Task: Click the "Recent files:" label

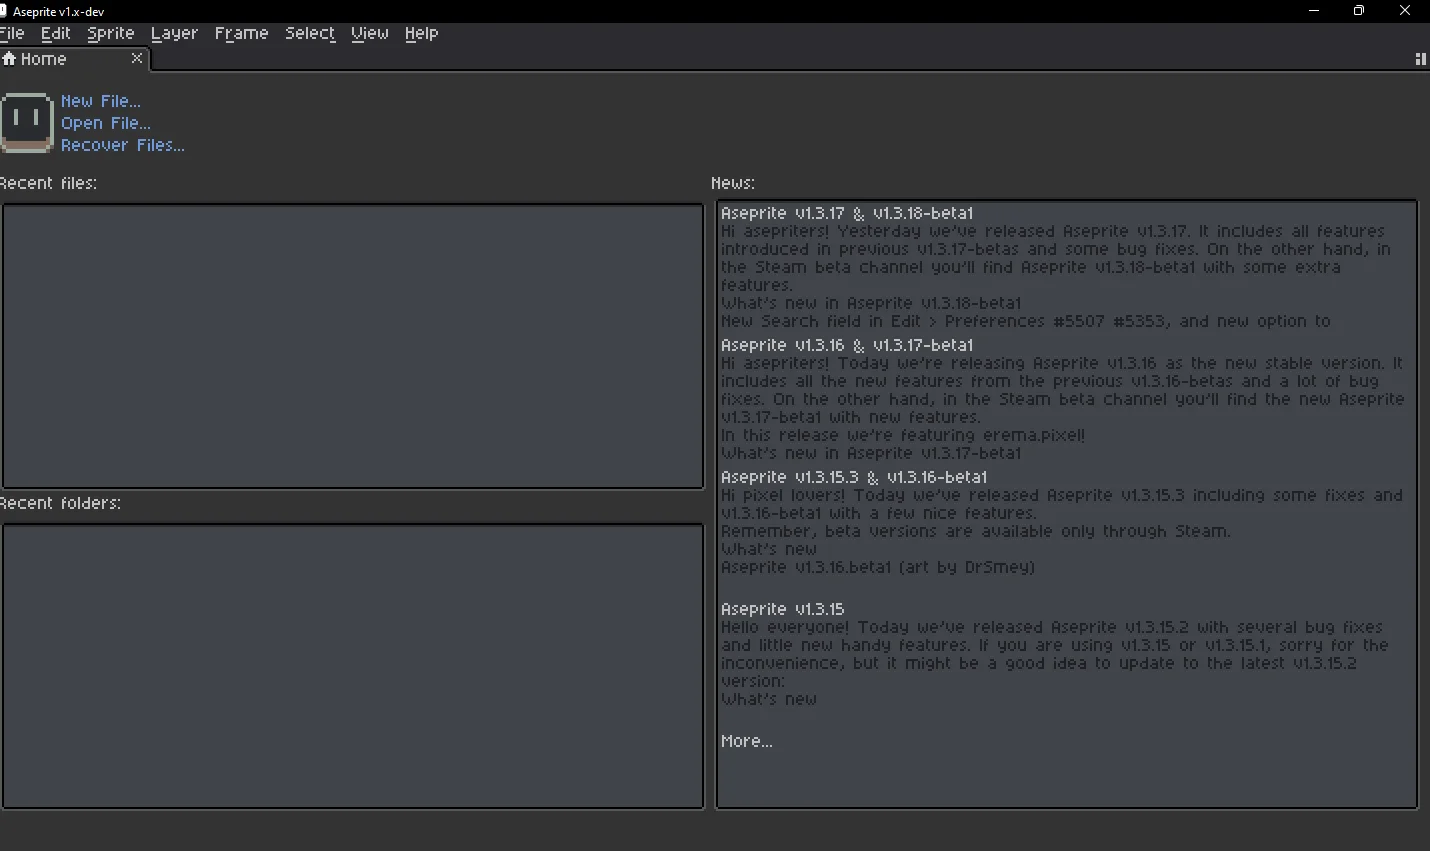Action: pyautogui.click(x=48, y=183)
